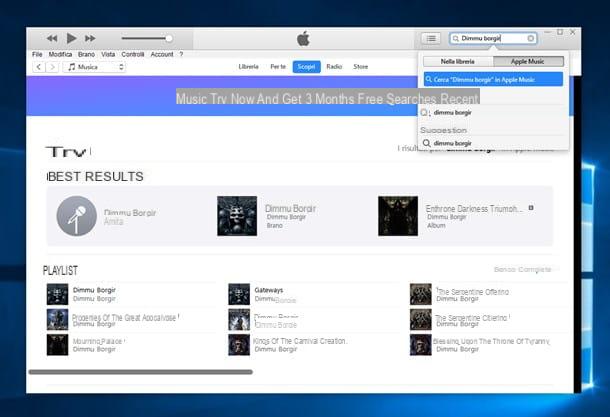Select Mourning Palace track title

[97, 341]
